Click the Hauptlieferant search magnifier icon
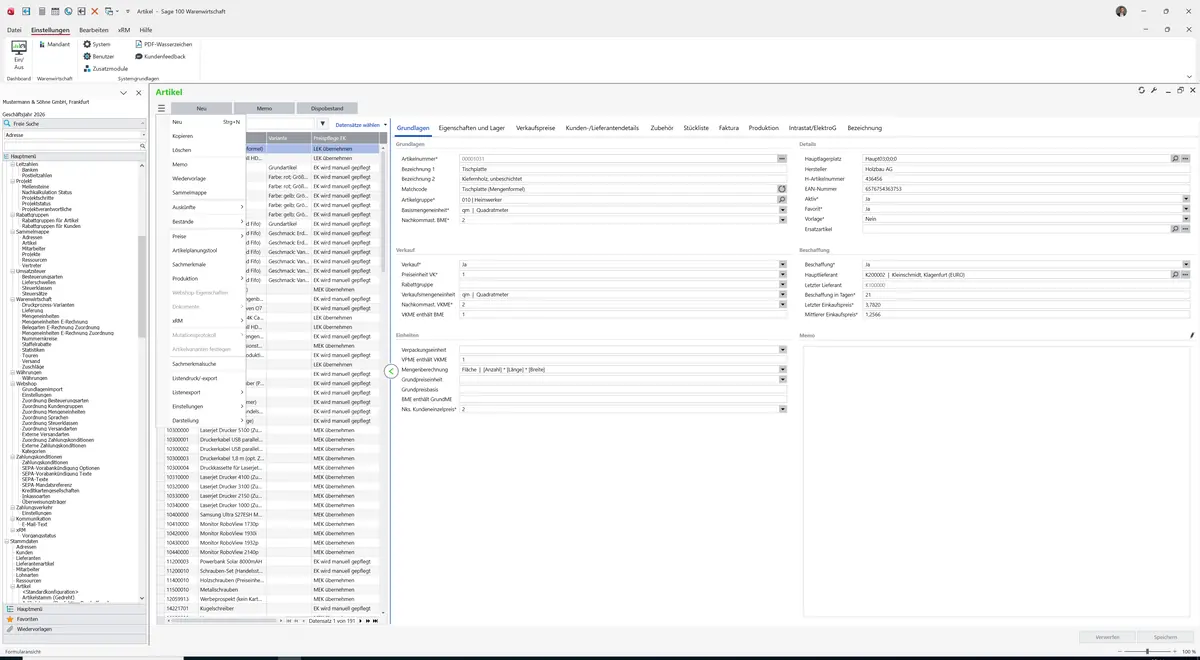Viewport: 1200px width, 660px height. click(x=1175, y=274)
